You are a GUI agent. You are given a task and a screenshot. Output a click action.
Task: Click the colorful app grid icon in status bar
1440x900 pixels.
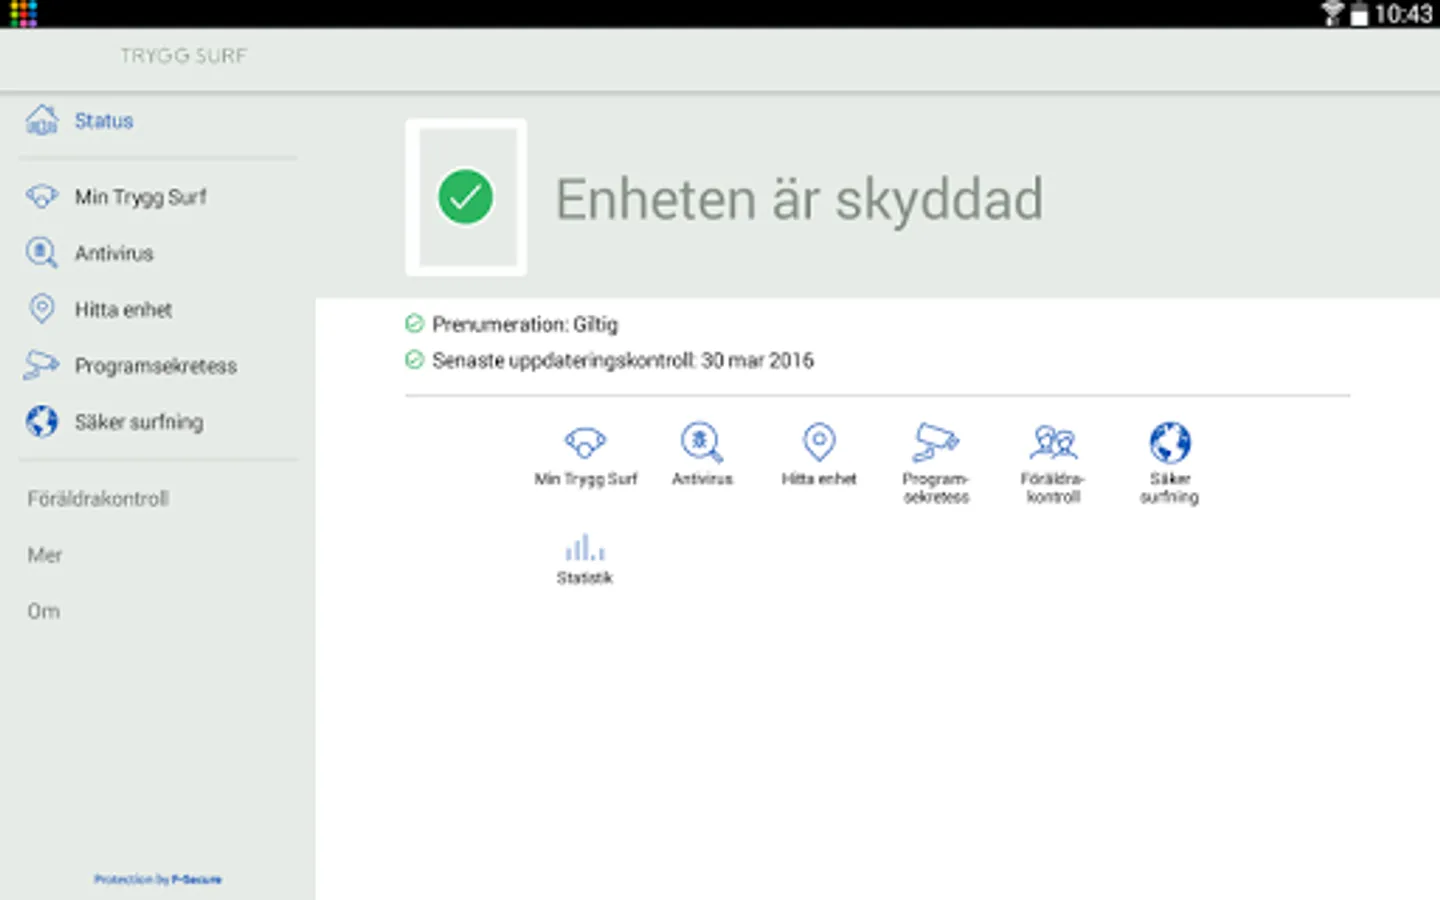tap(23, 14)
